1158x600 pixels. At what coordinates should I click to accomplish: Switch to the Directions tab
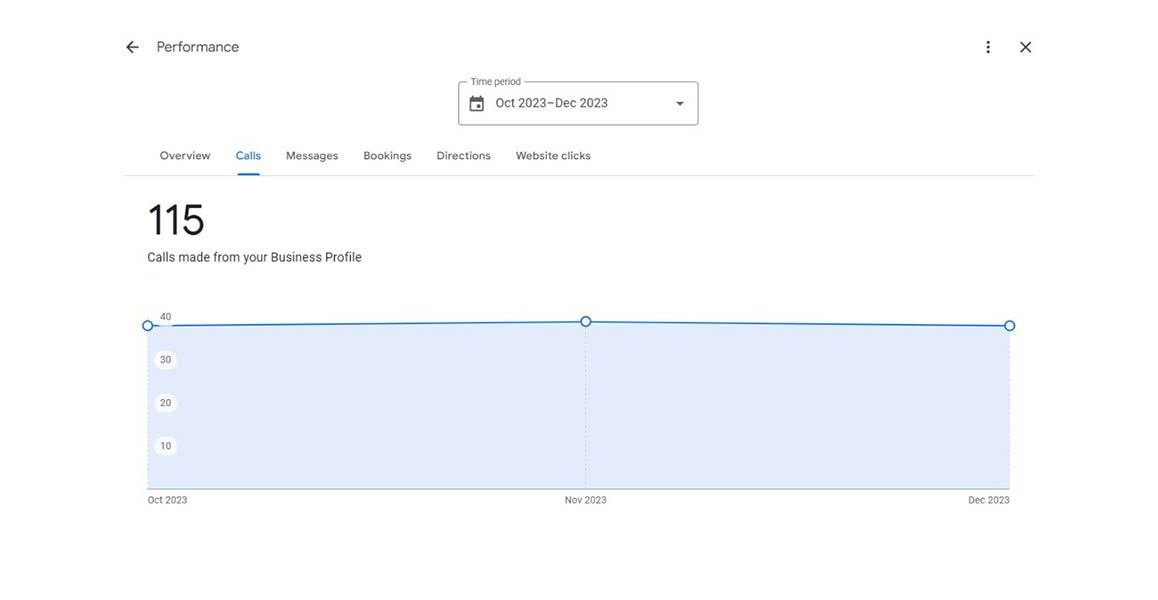pos(463,156)
